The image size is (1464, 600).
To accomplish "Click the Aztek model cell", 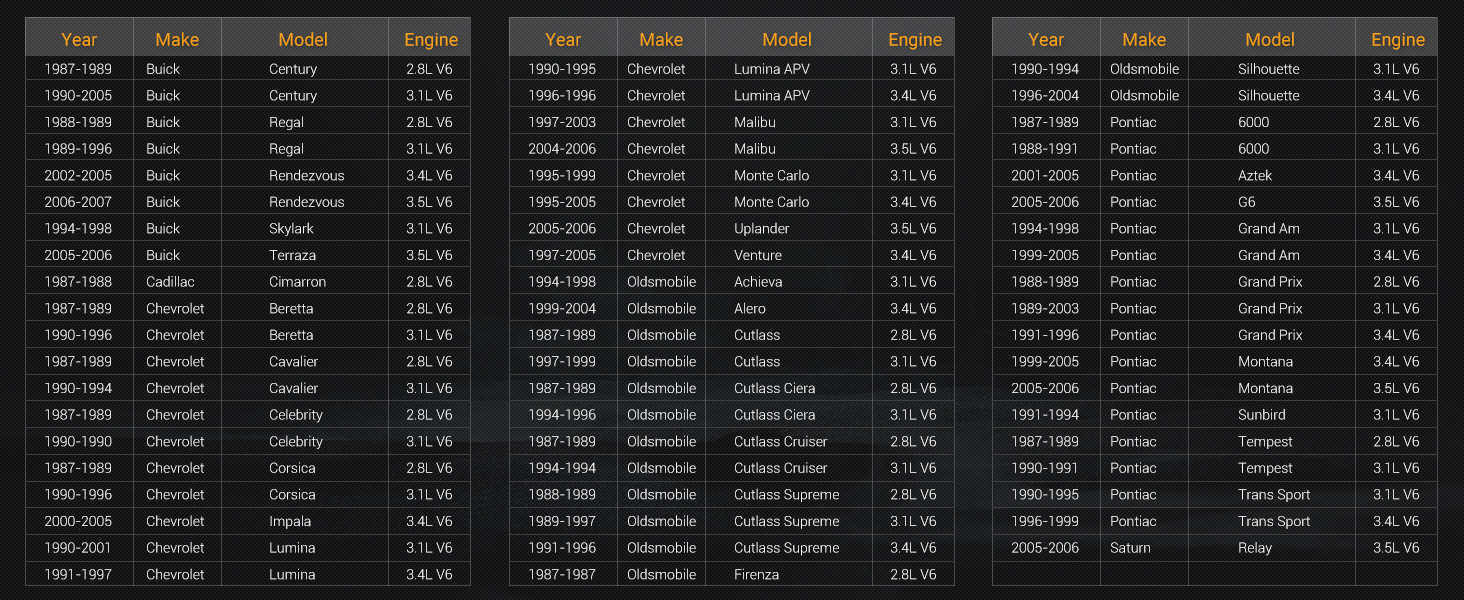I will [1271, 175].
